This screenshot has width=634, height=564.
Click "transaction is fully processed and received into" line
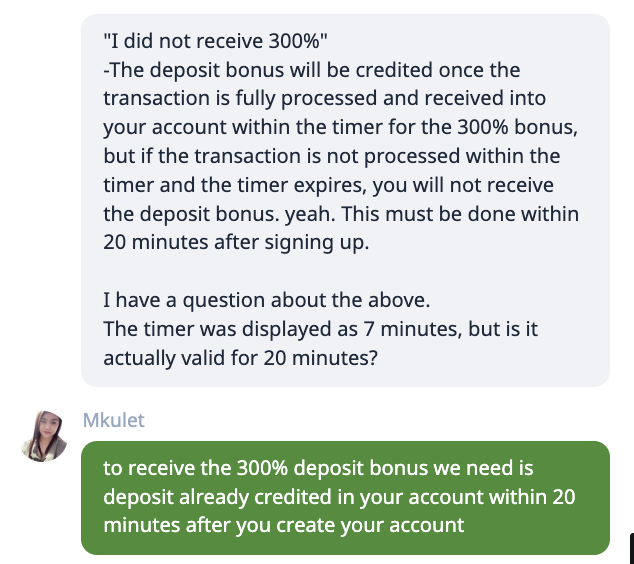tap(325, 98)
